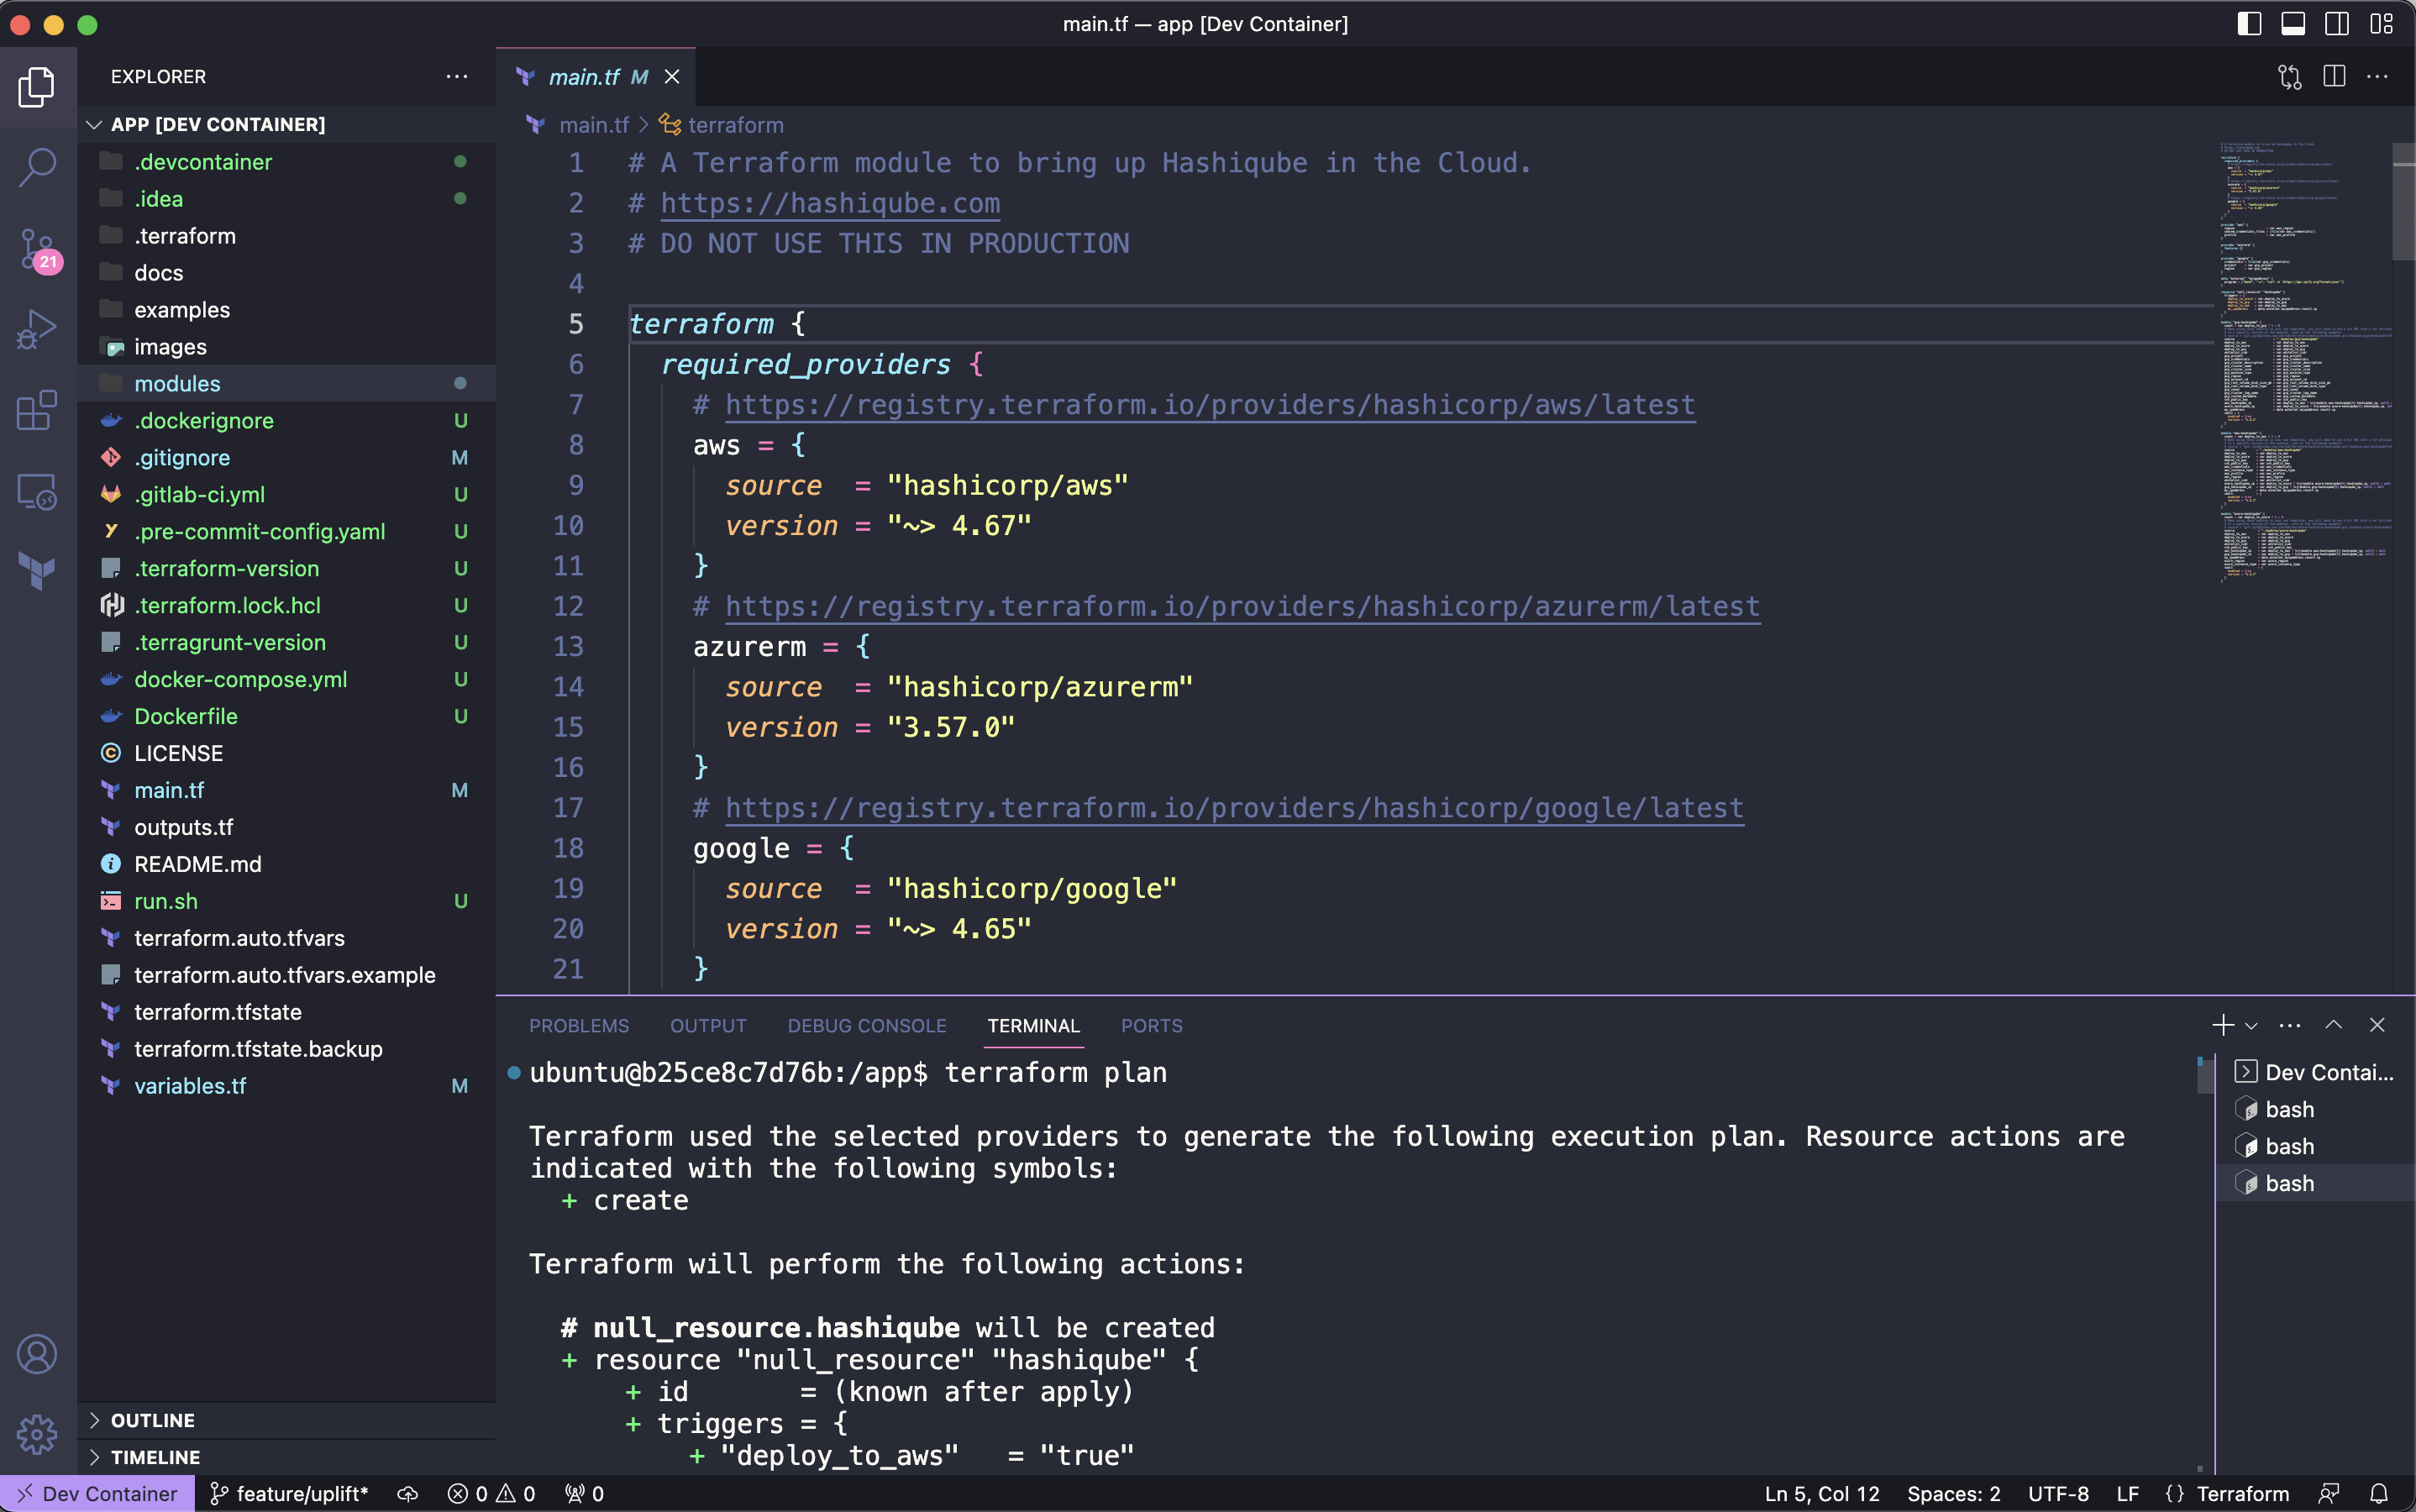
Task: Close the terminal panel
Action: 2377,1025
